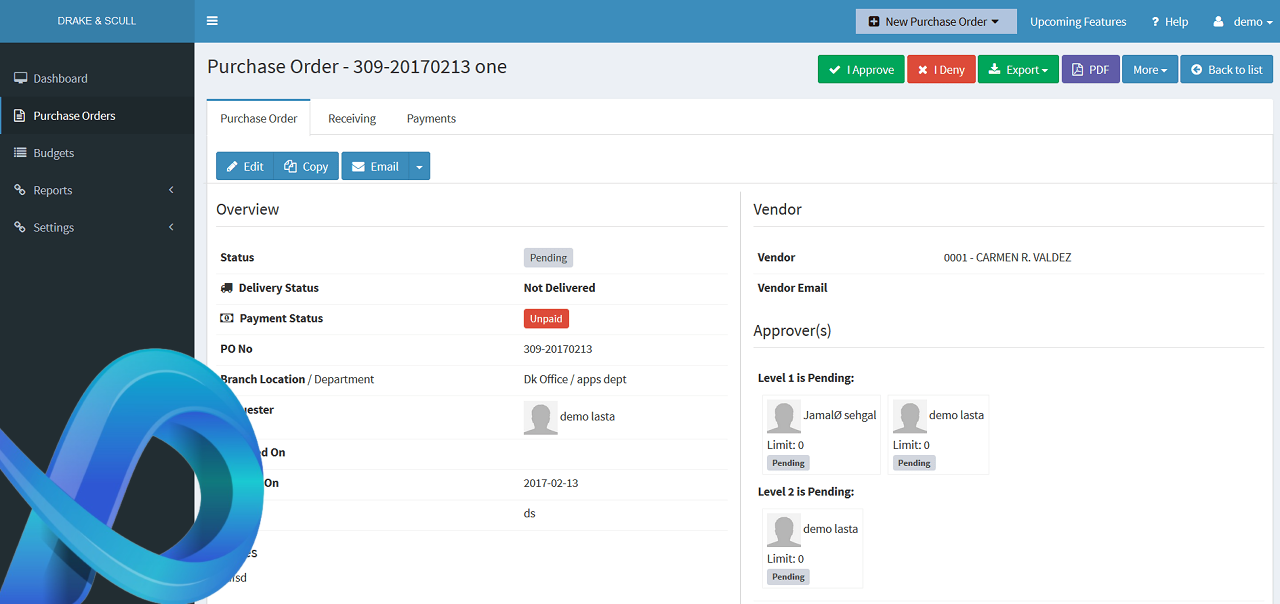Image resolution: width=1280 pixels, height=604 pixels.
Task: Open the New Purchase Order dropdown
Action: coord(936,21)
